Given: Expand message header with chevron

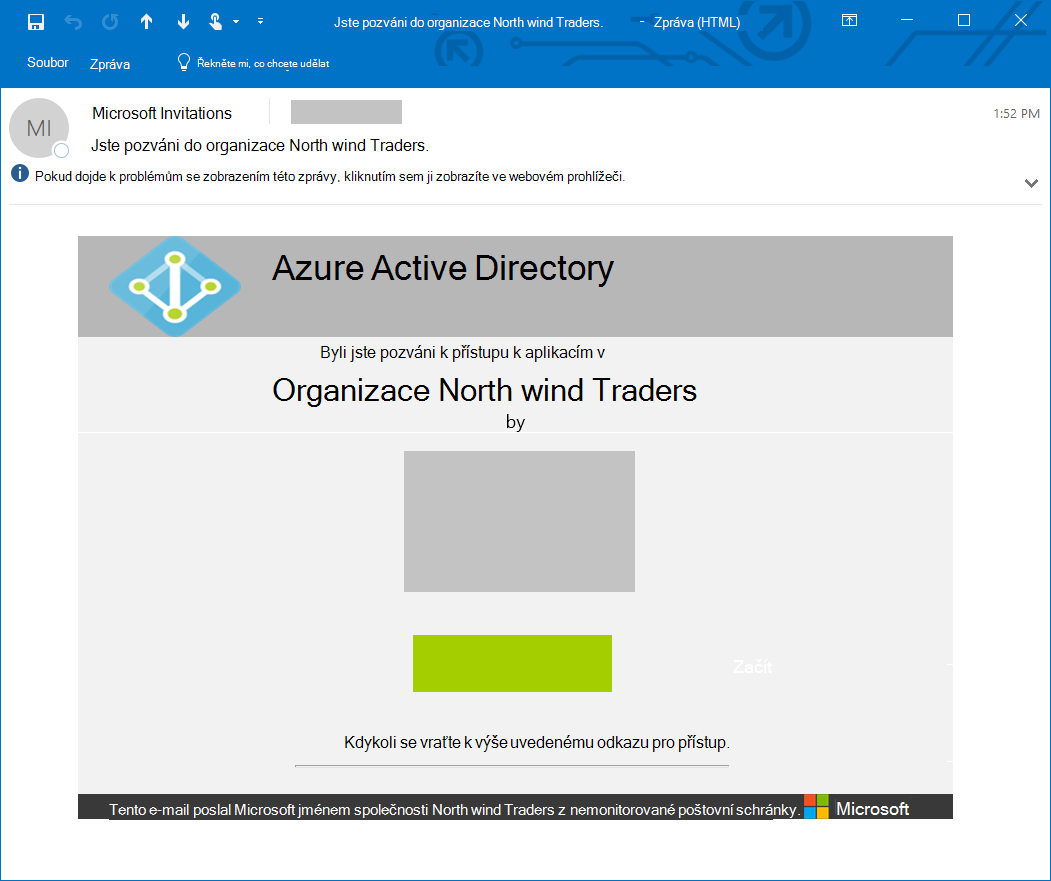Looking at the screenshot, I should click(x=1031, y=183).
